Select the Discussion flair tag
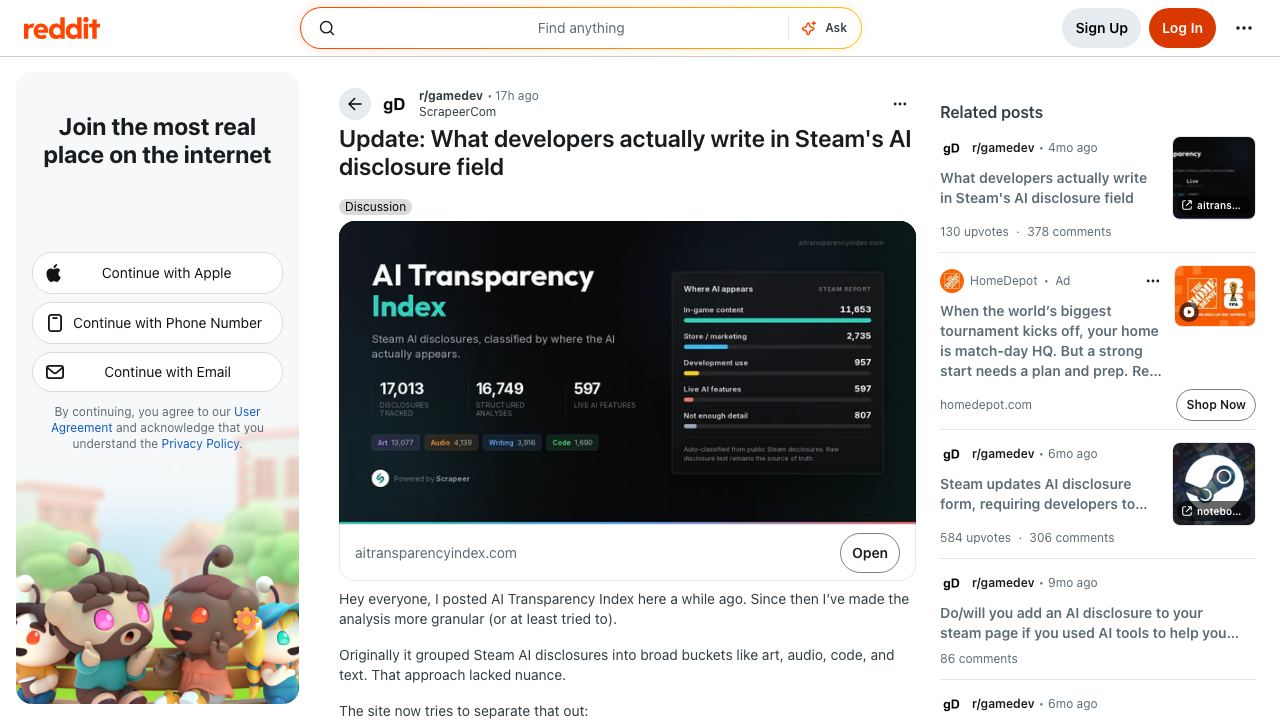The image size is (1280, 720). click(x=376, y=207)
